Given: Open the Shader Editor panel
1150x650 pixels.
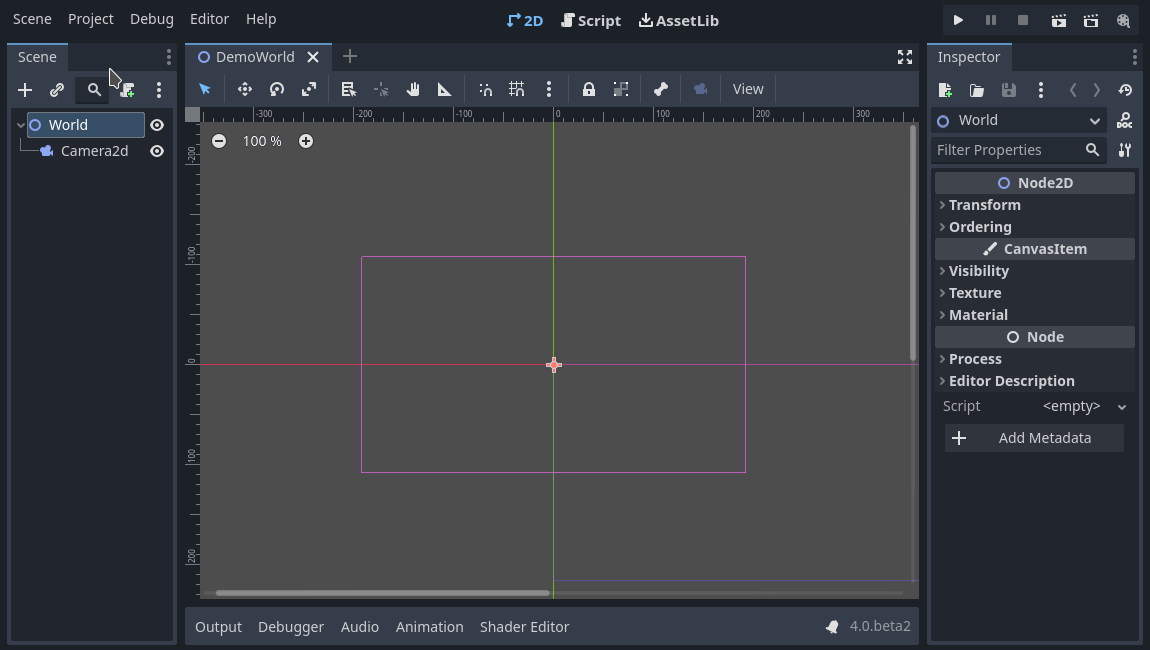Looking at the screenshot, I should point(524,627).
